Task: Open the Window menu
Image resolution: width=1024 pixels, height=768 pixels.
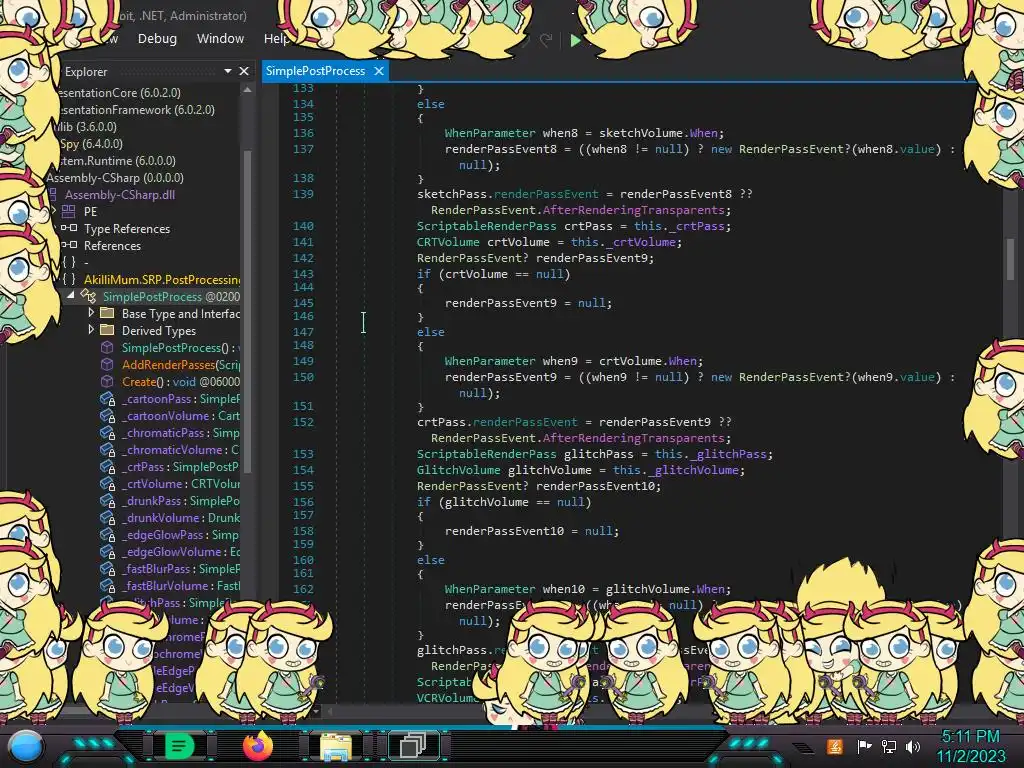Action: click(220, 39)
